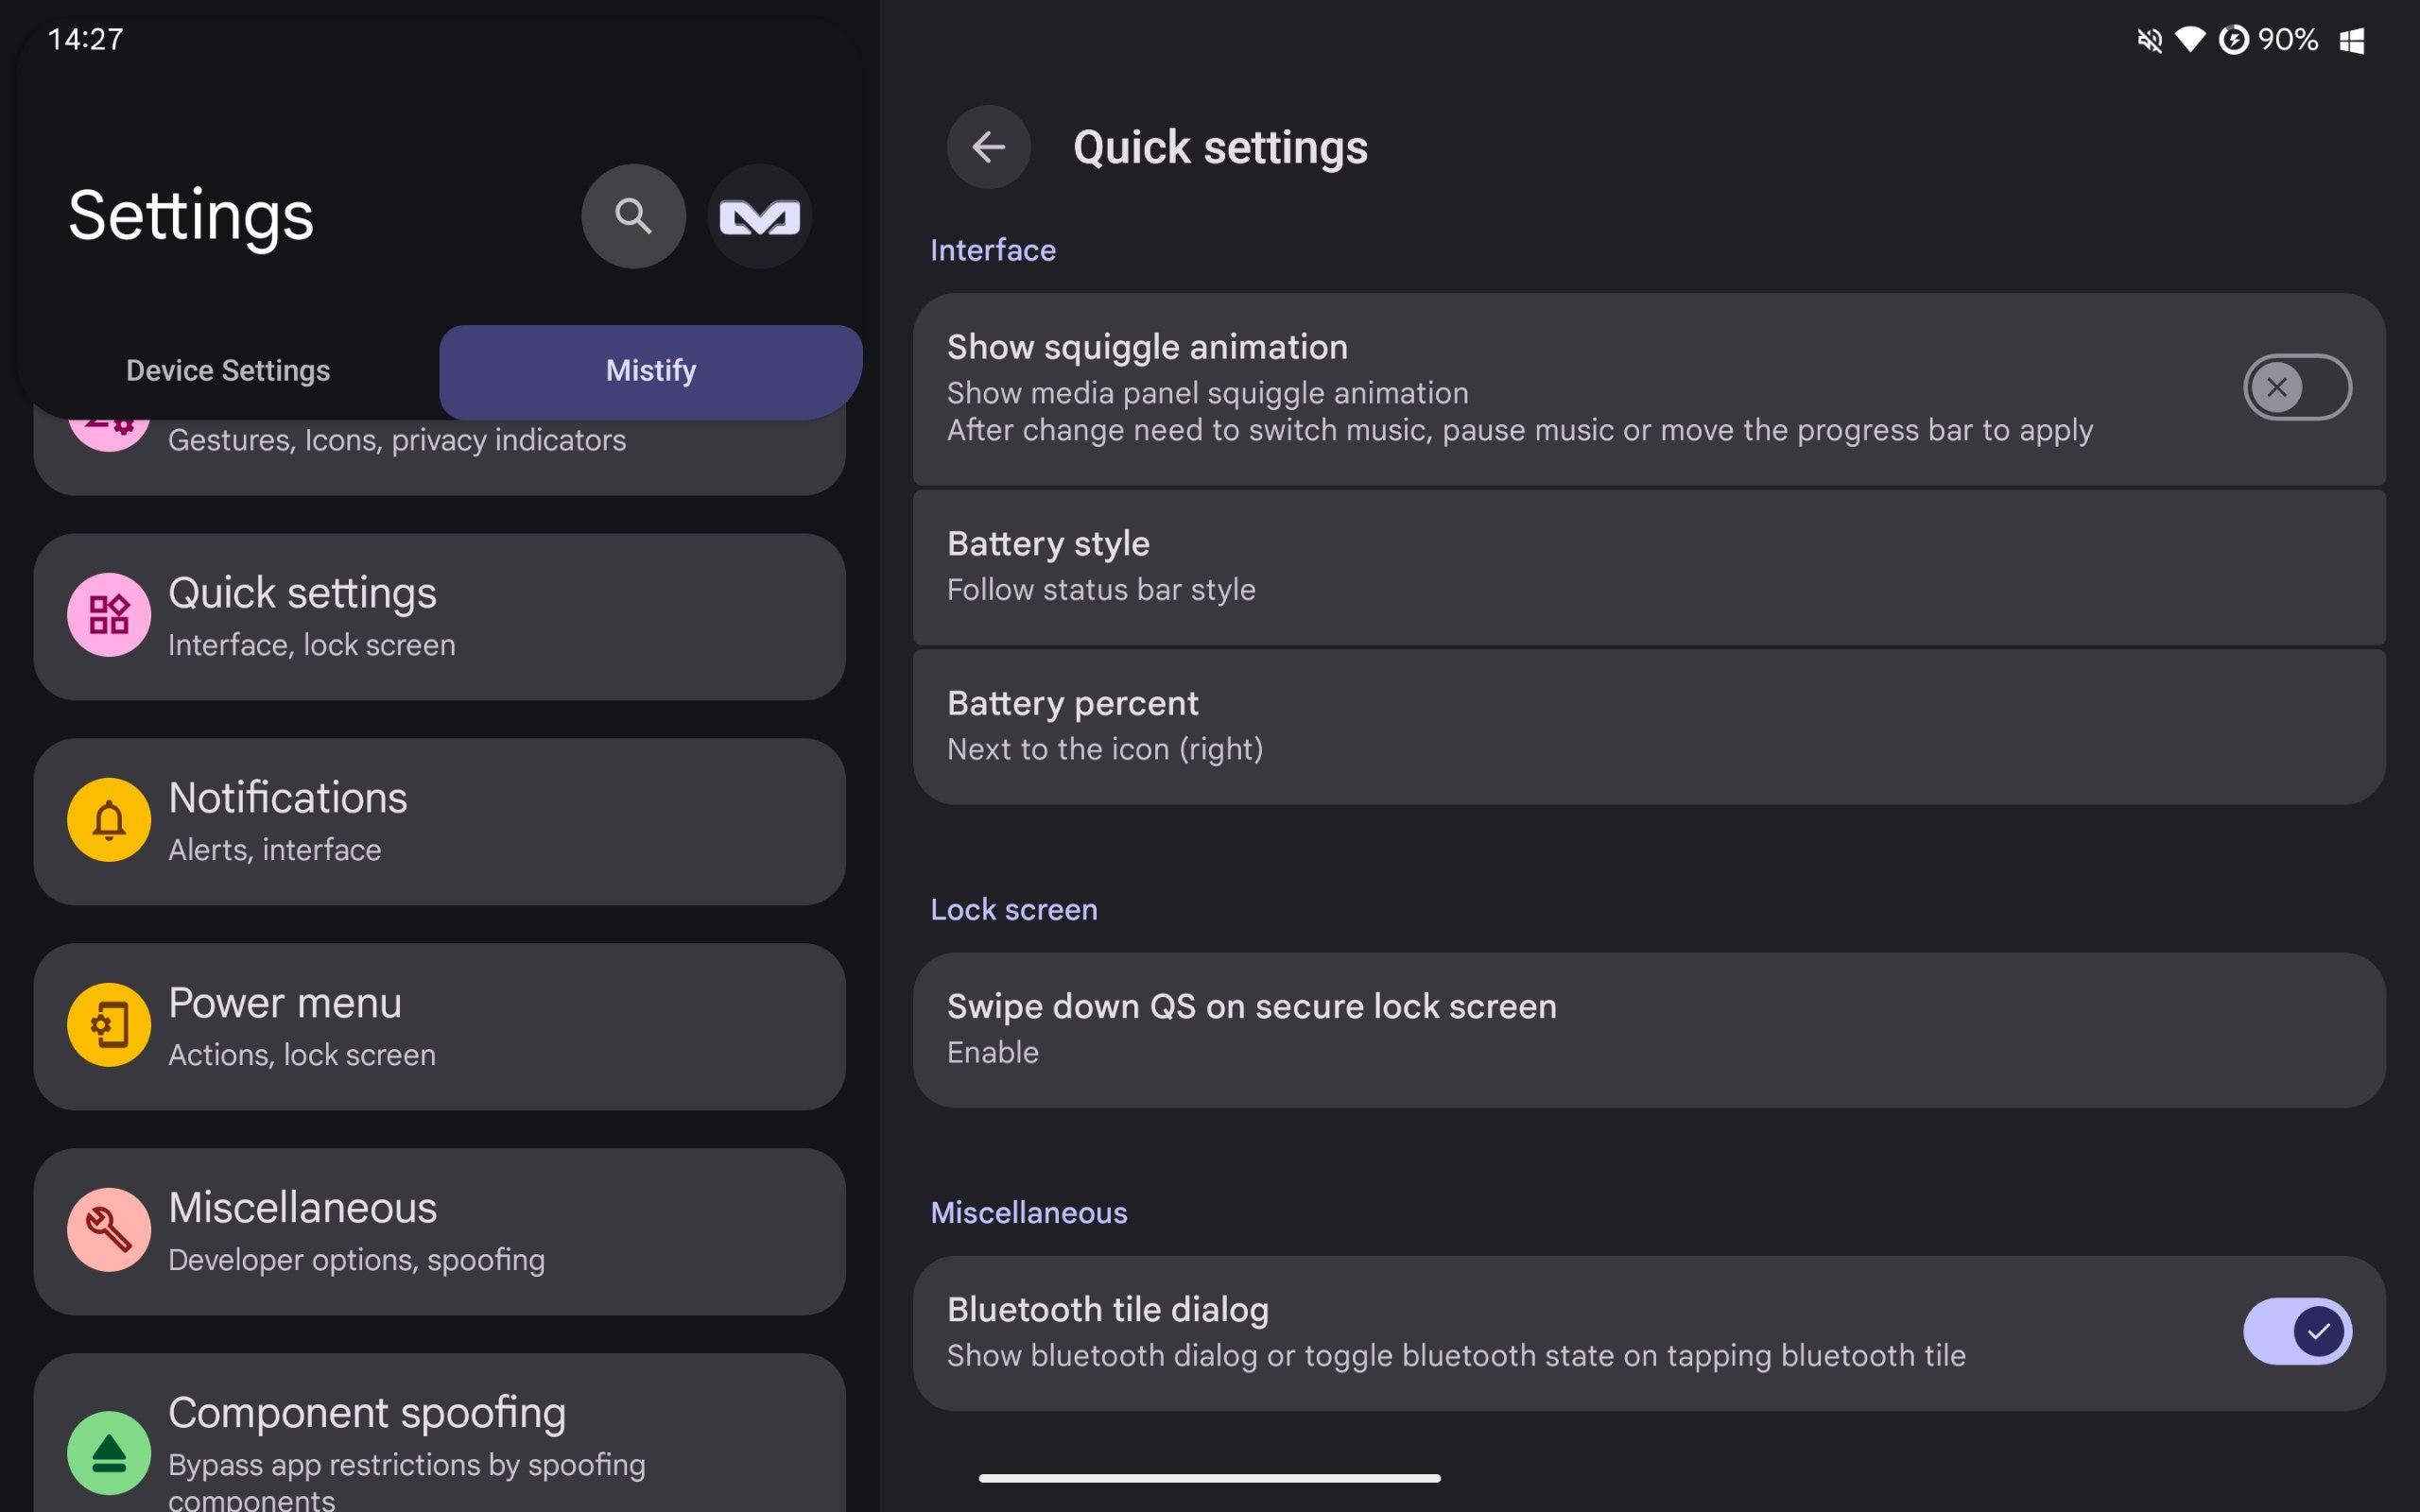This screenshot has width=2420, height=1512.
Task: Tap the yellow Notifications bell icon
Action: 109,819
